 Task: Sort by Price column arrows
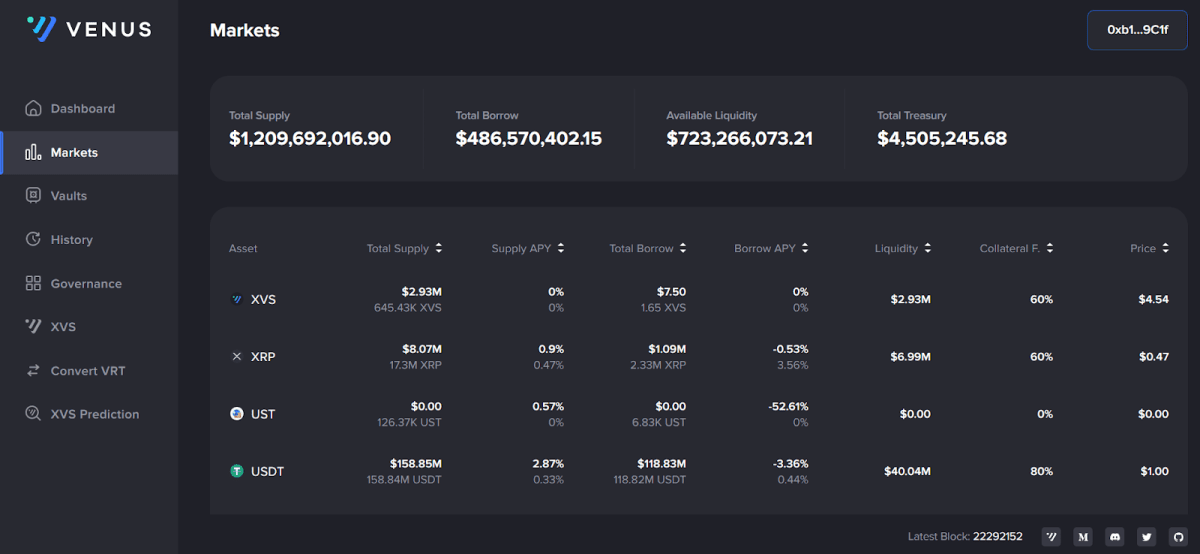point(1166,248)
